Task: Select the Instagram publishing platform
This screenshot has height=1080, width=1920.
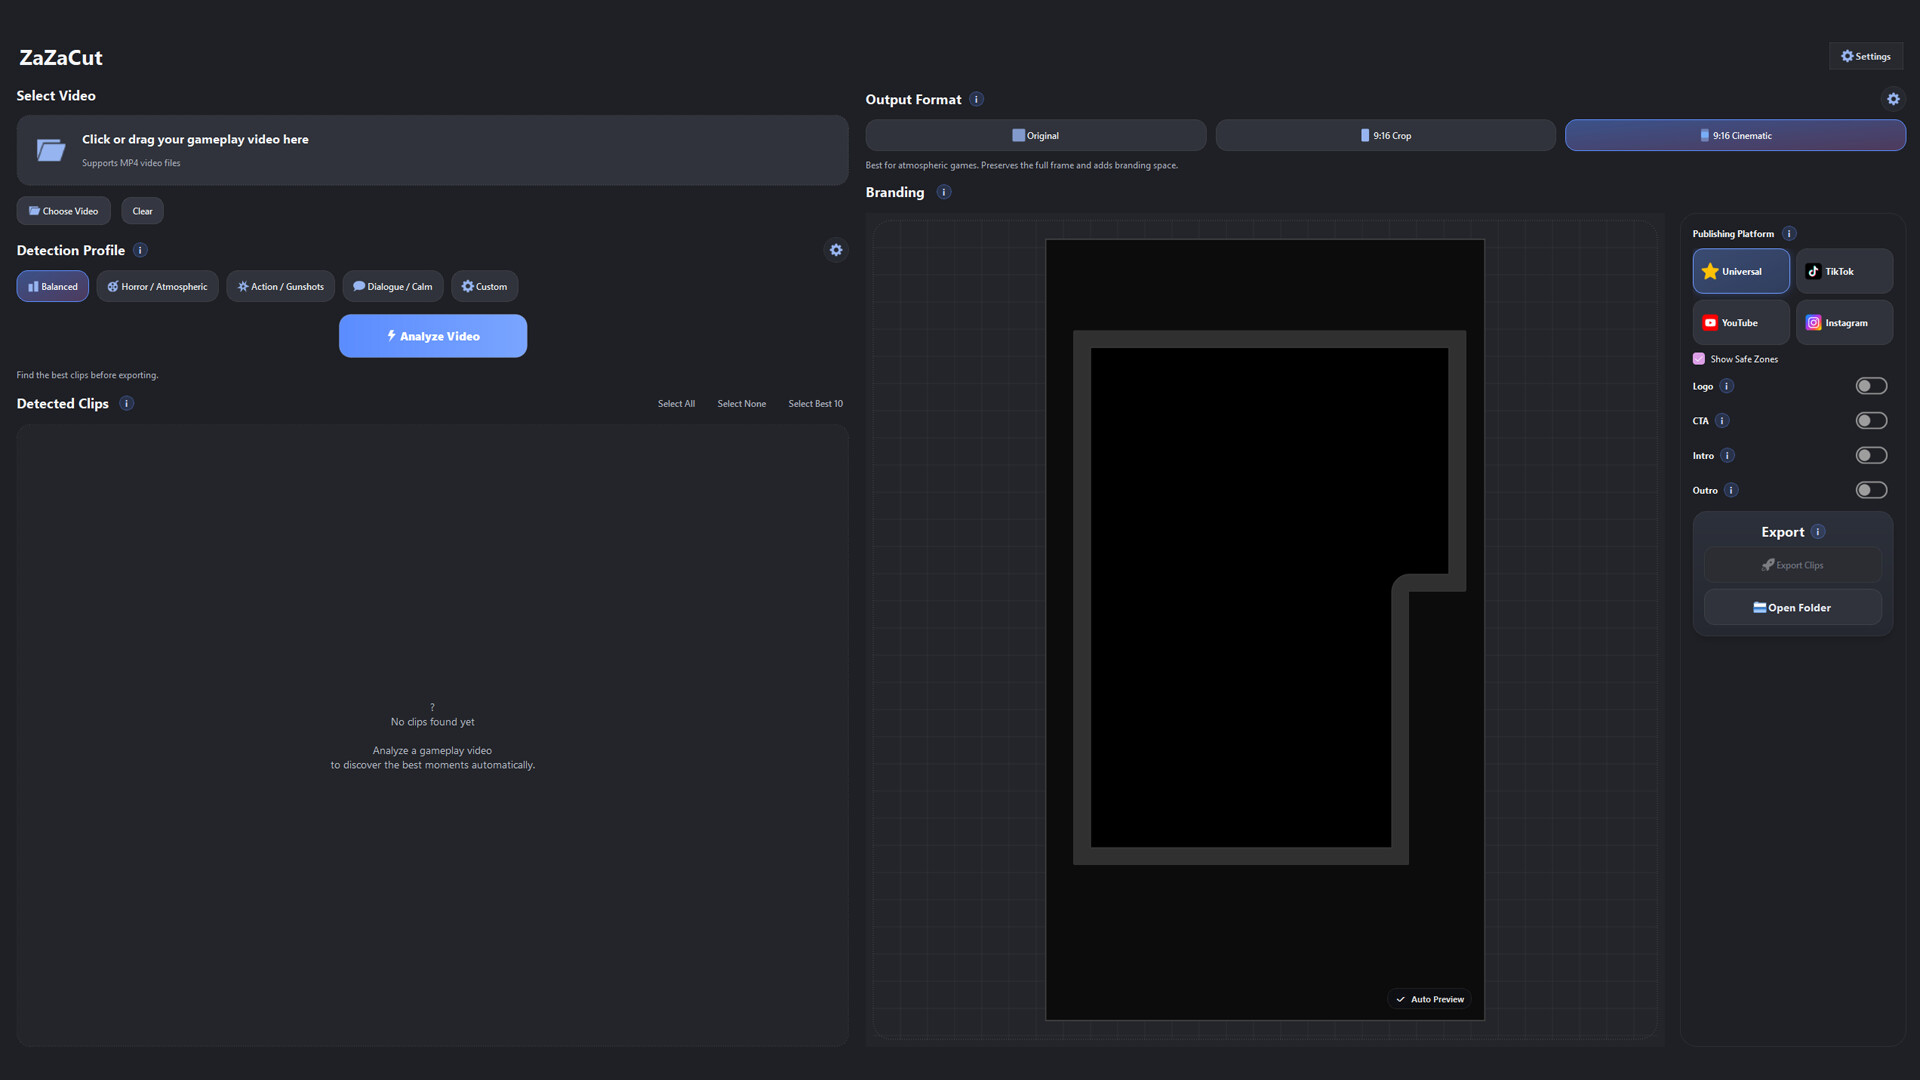Action: 1844,323
